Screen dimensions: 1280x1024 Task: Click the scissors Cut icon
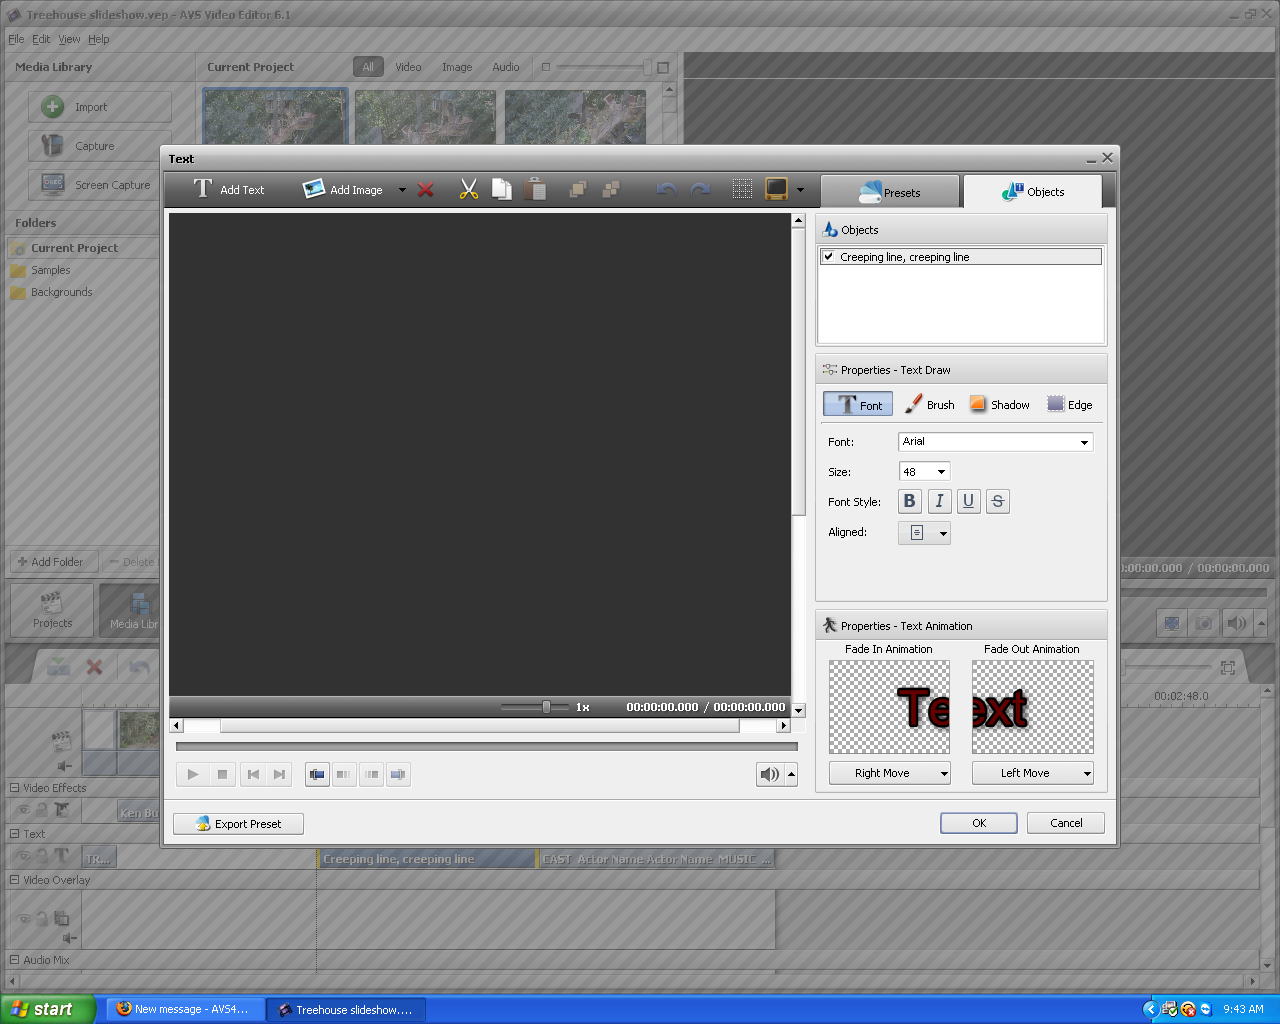(468, 189)
